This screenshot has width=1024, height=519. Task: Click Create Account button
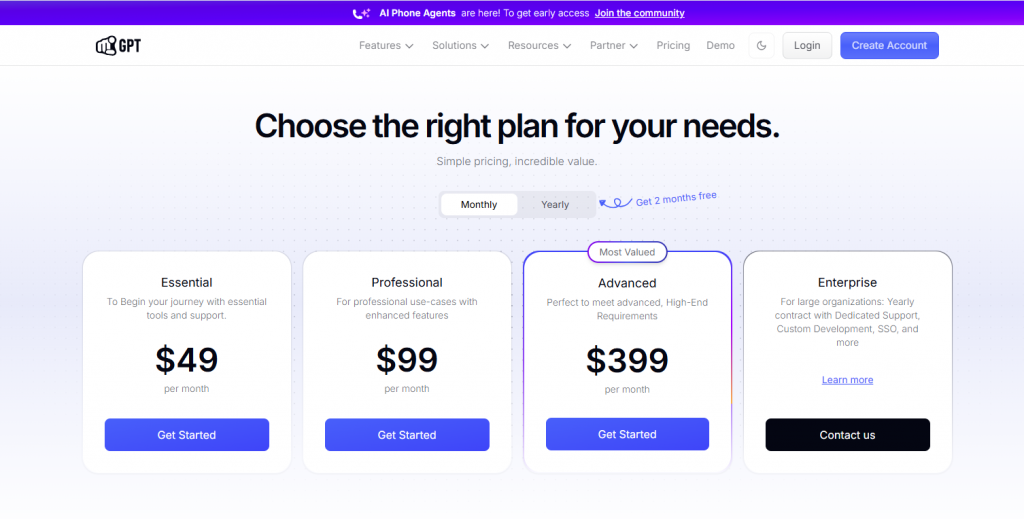889,46
